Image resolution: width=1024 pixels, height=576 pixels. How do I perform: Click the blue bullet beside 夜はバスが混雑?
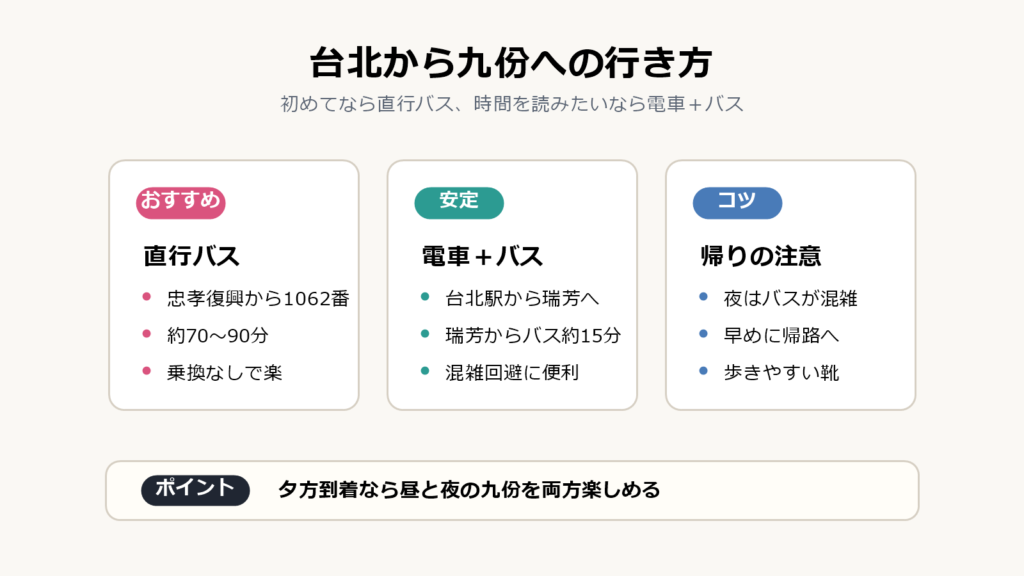(703, 296)
